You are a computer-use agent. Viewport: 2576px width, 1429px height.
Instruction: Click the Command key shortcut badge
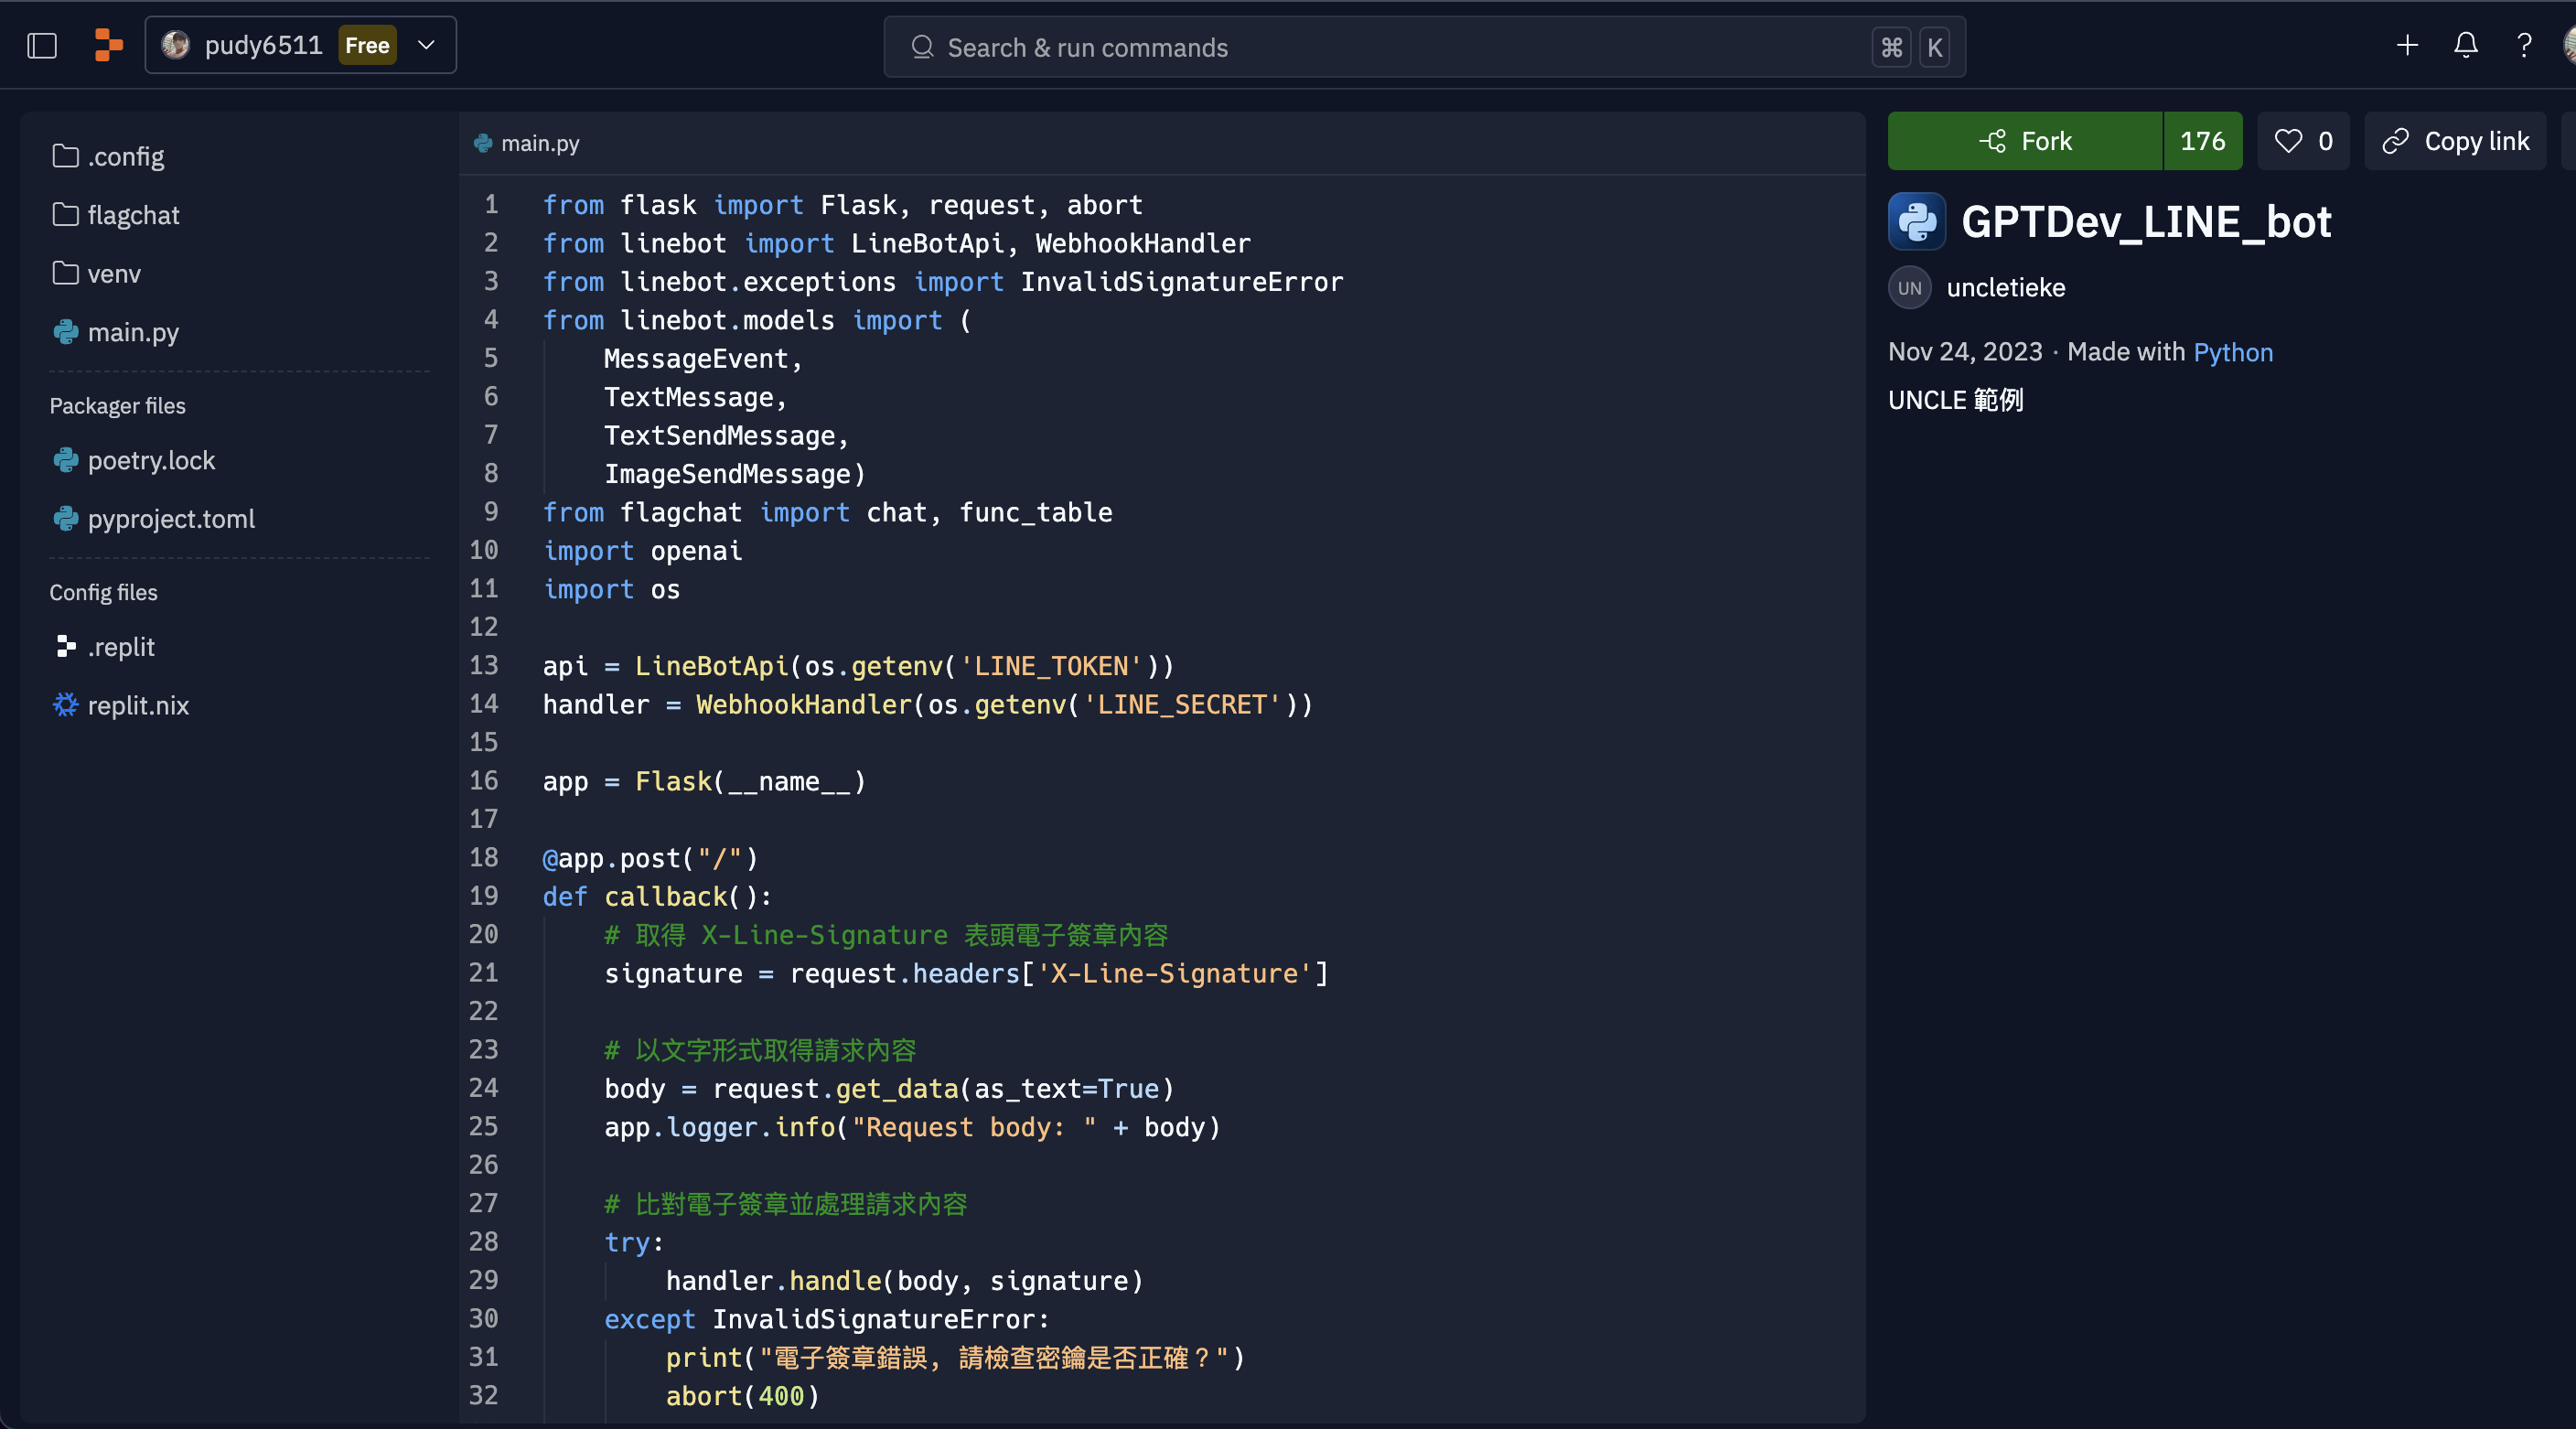coord(1891,47)
